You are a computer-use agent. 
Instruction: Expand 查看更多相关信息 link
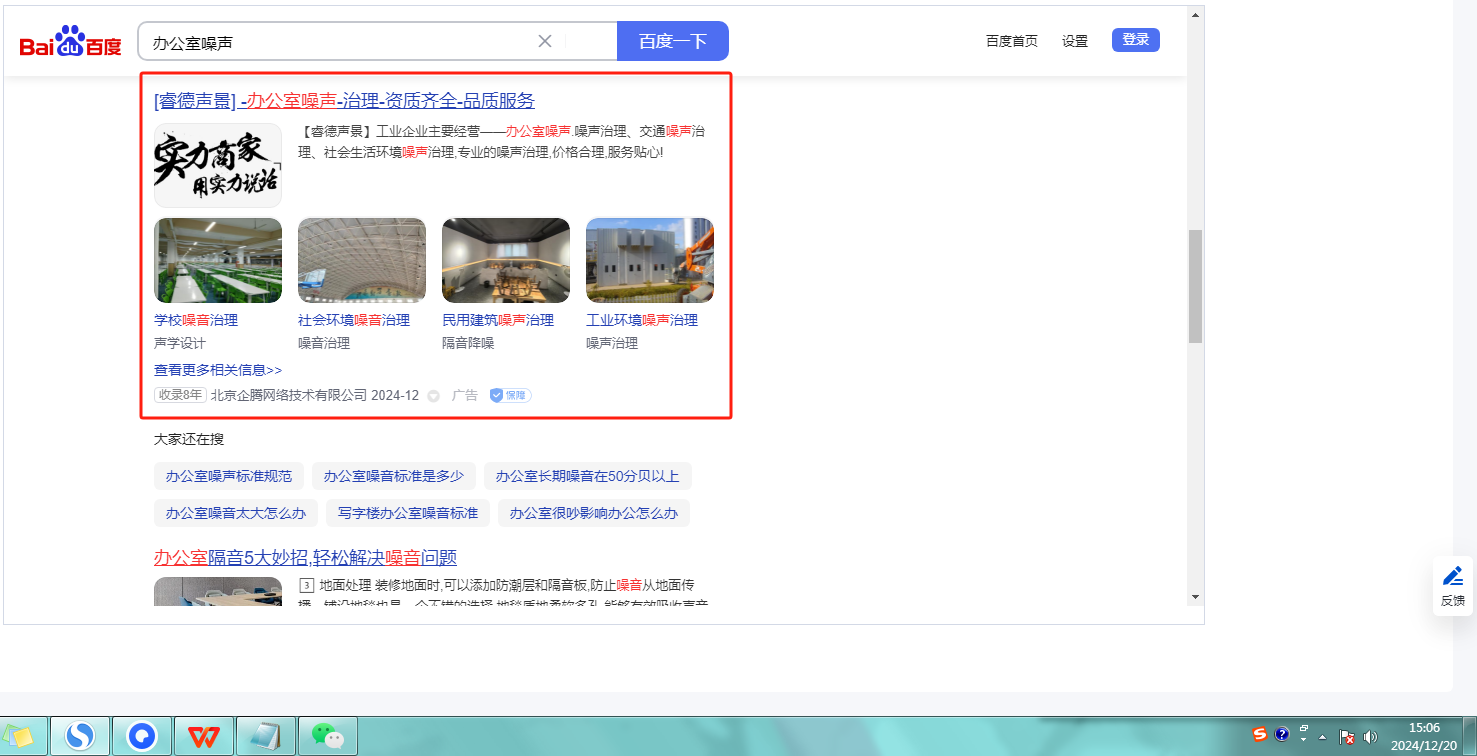click(x=218, y=370)
